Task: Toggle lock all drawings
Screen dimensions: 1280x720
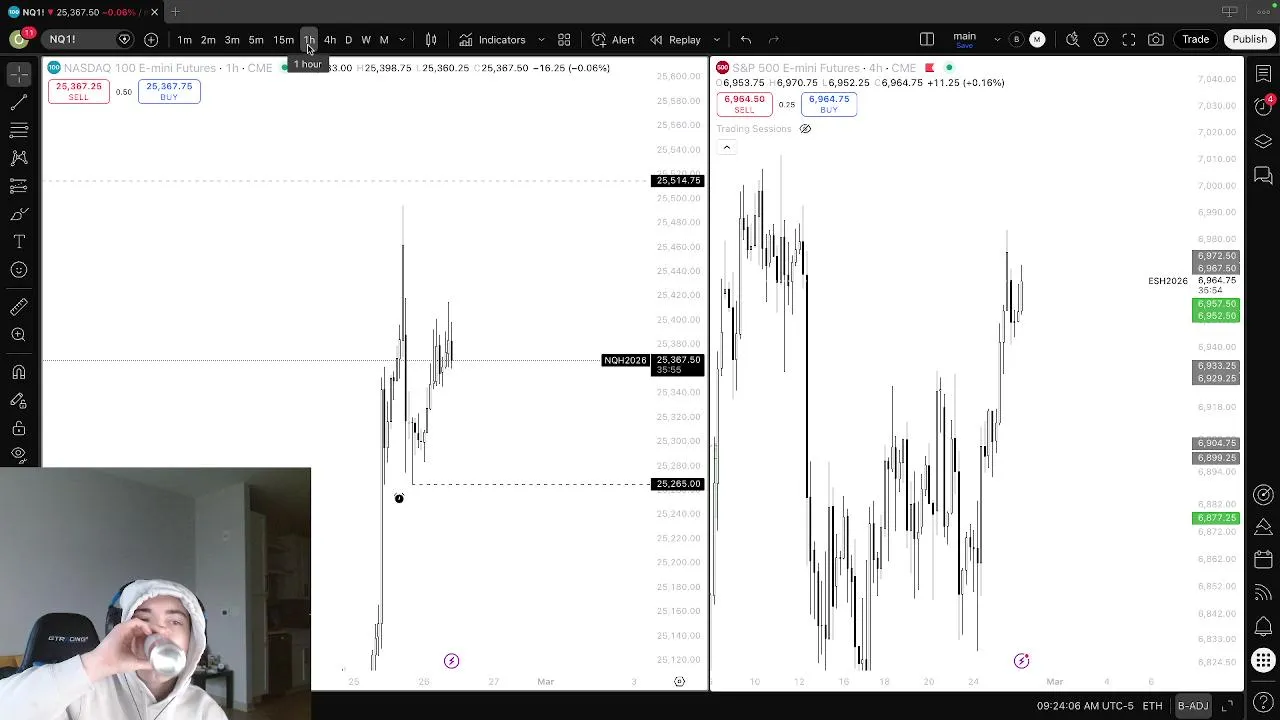Action: point(18,428)
